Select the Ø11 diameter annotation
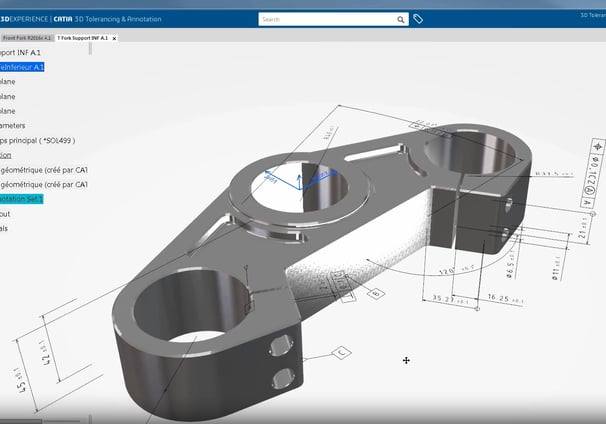The image size is (606, 424). click(555, 267)
